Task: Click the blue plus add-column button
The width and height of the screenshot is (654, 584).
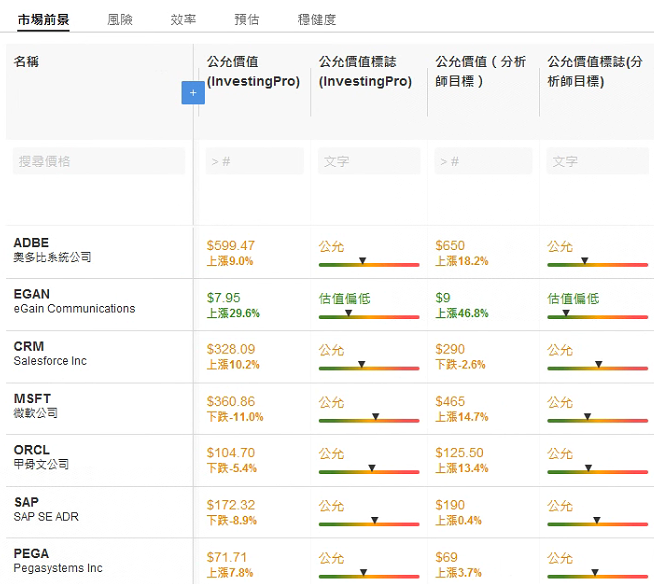Action: point(193,93)
